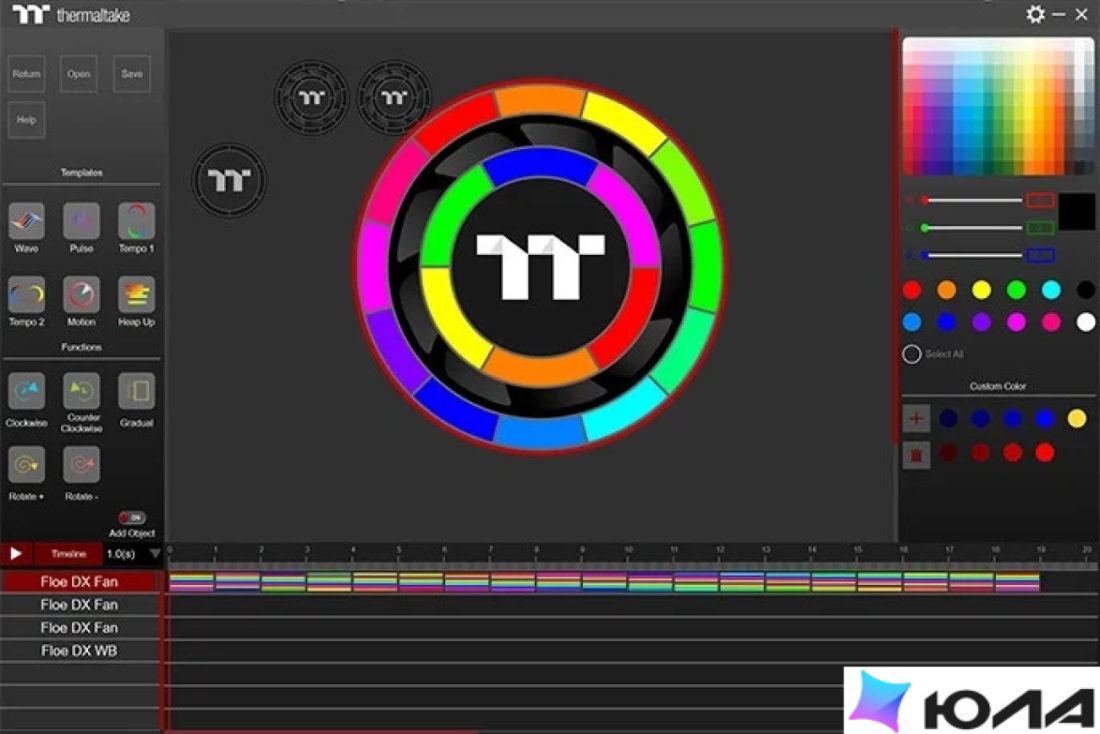
Task: Click the Open button
Action: (79, 74)
